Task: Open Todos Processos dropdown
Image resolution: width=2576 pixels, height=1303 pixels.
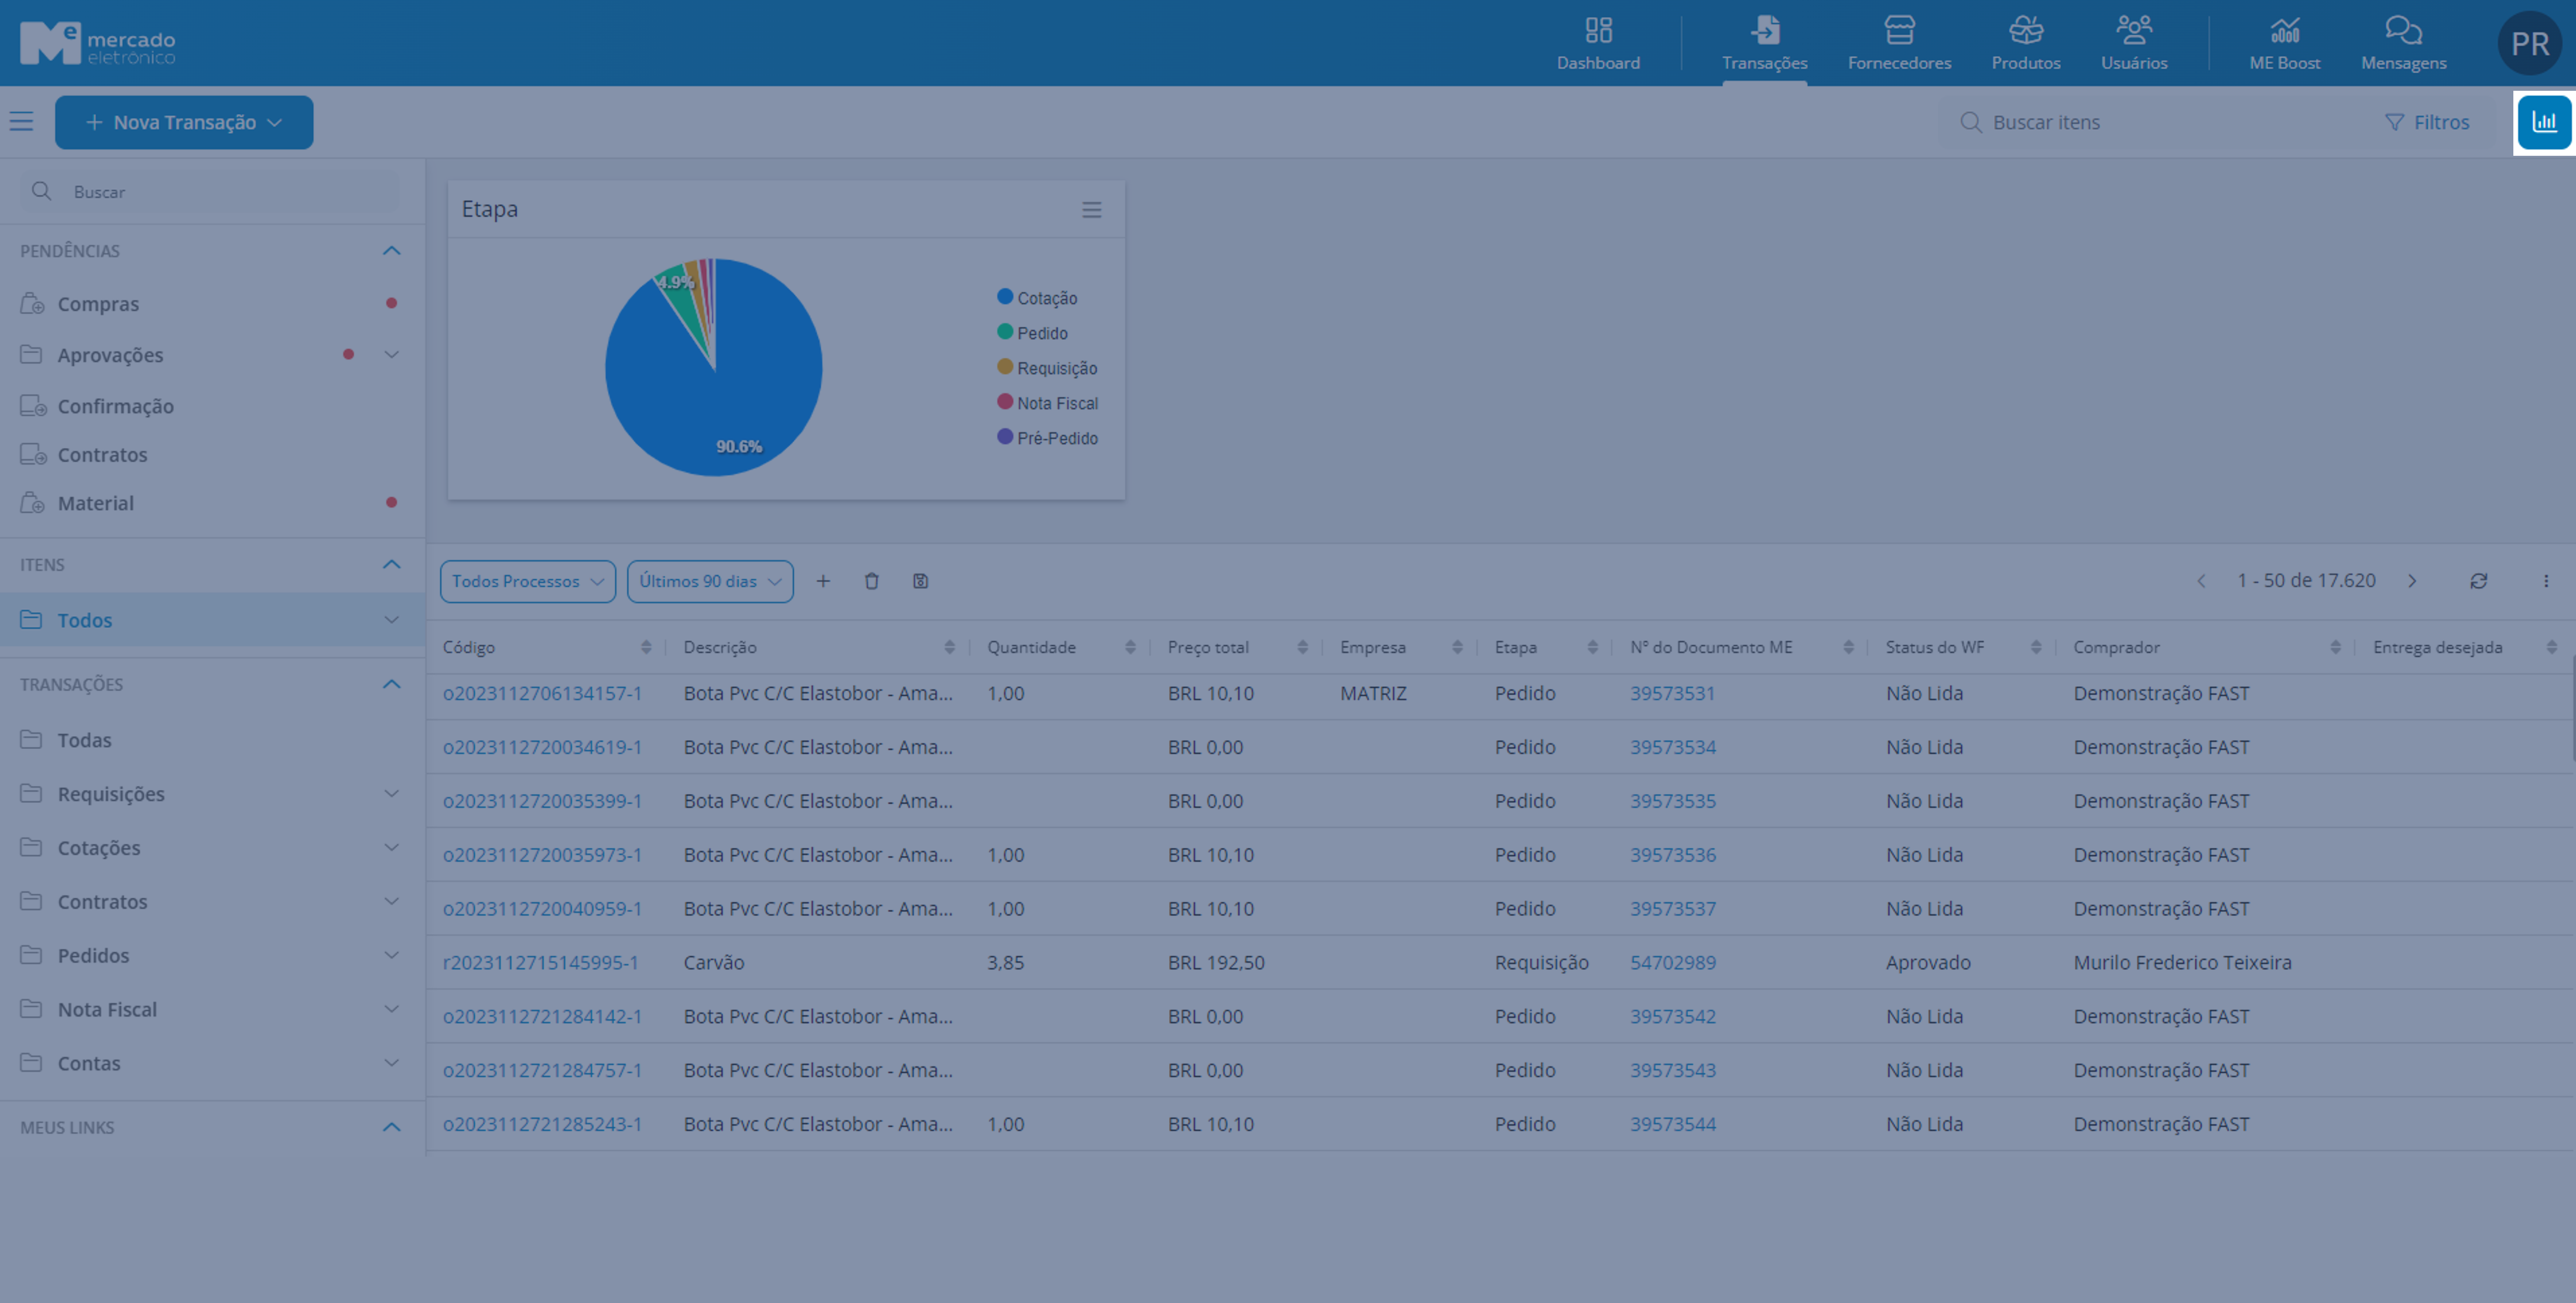Action: point(527,581)
